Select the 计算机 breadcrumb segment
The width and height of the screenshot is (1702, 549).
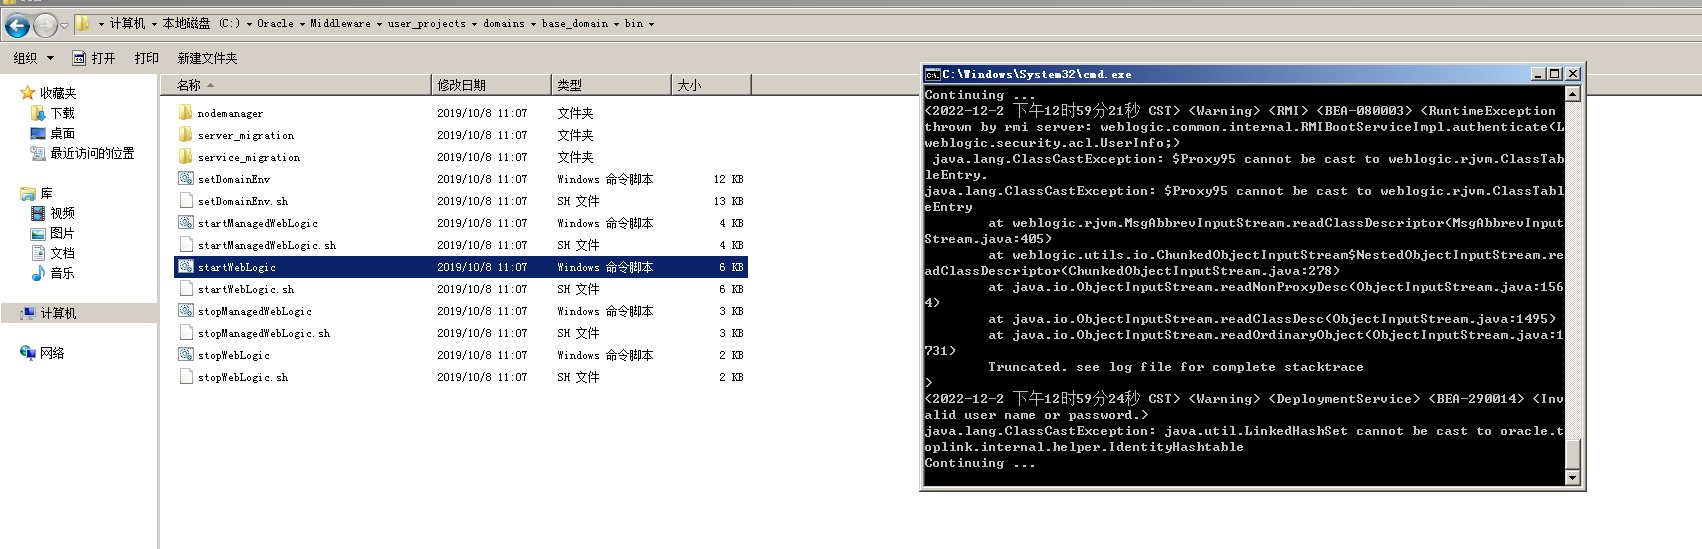tap(127, 23)
